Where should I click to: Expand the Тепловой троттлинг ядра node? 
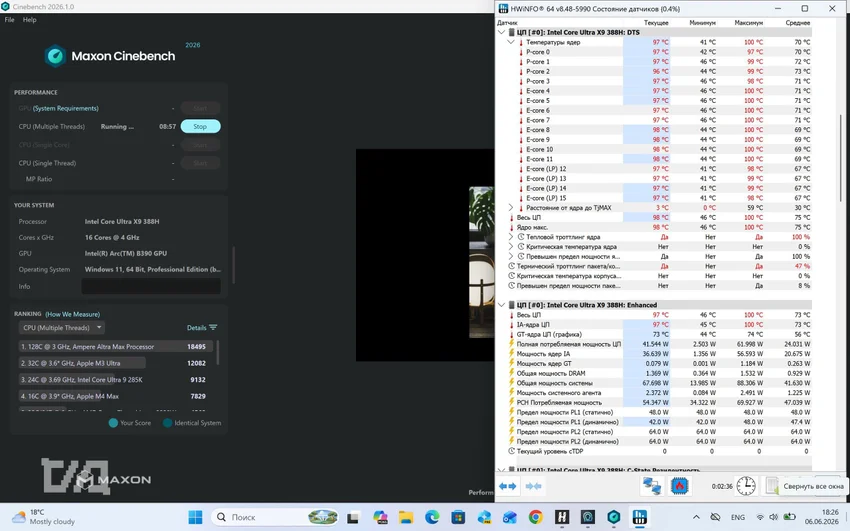coord(511,237)
